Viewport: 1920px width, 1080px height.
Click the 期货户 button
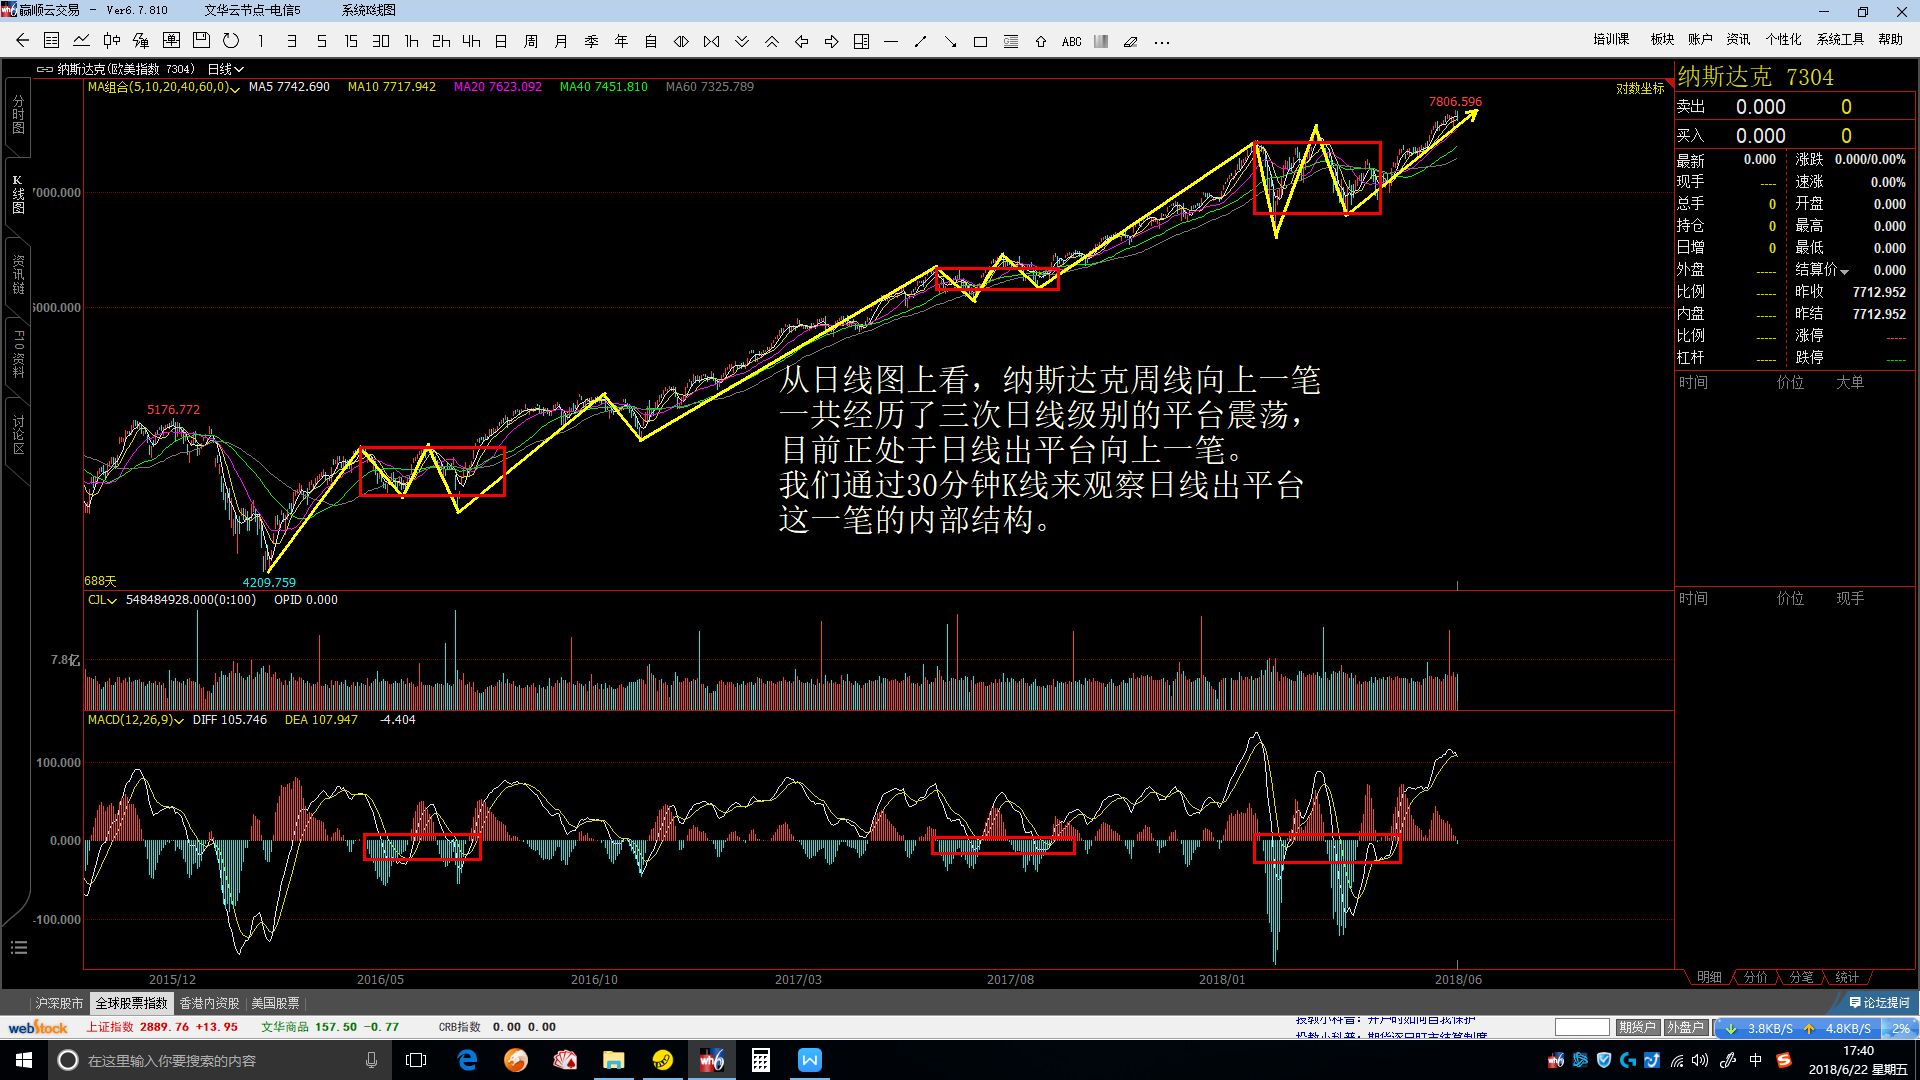point(1637,1027)
